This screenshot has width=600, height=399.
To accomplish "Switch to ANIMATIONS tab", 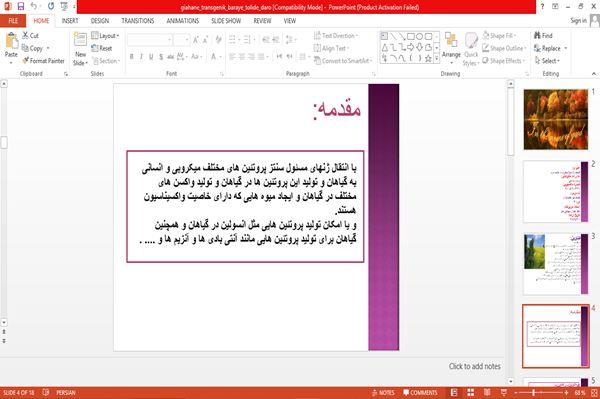I will click(183, 21).
